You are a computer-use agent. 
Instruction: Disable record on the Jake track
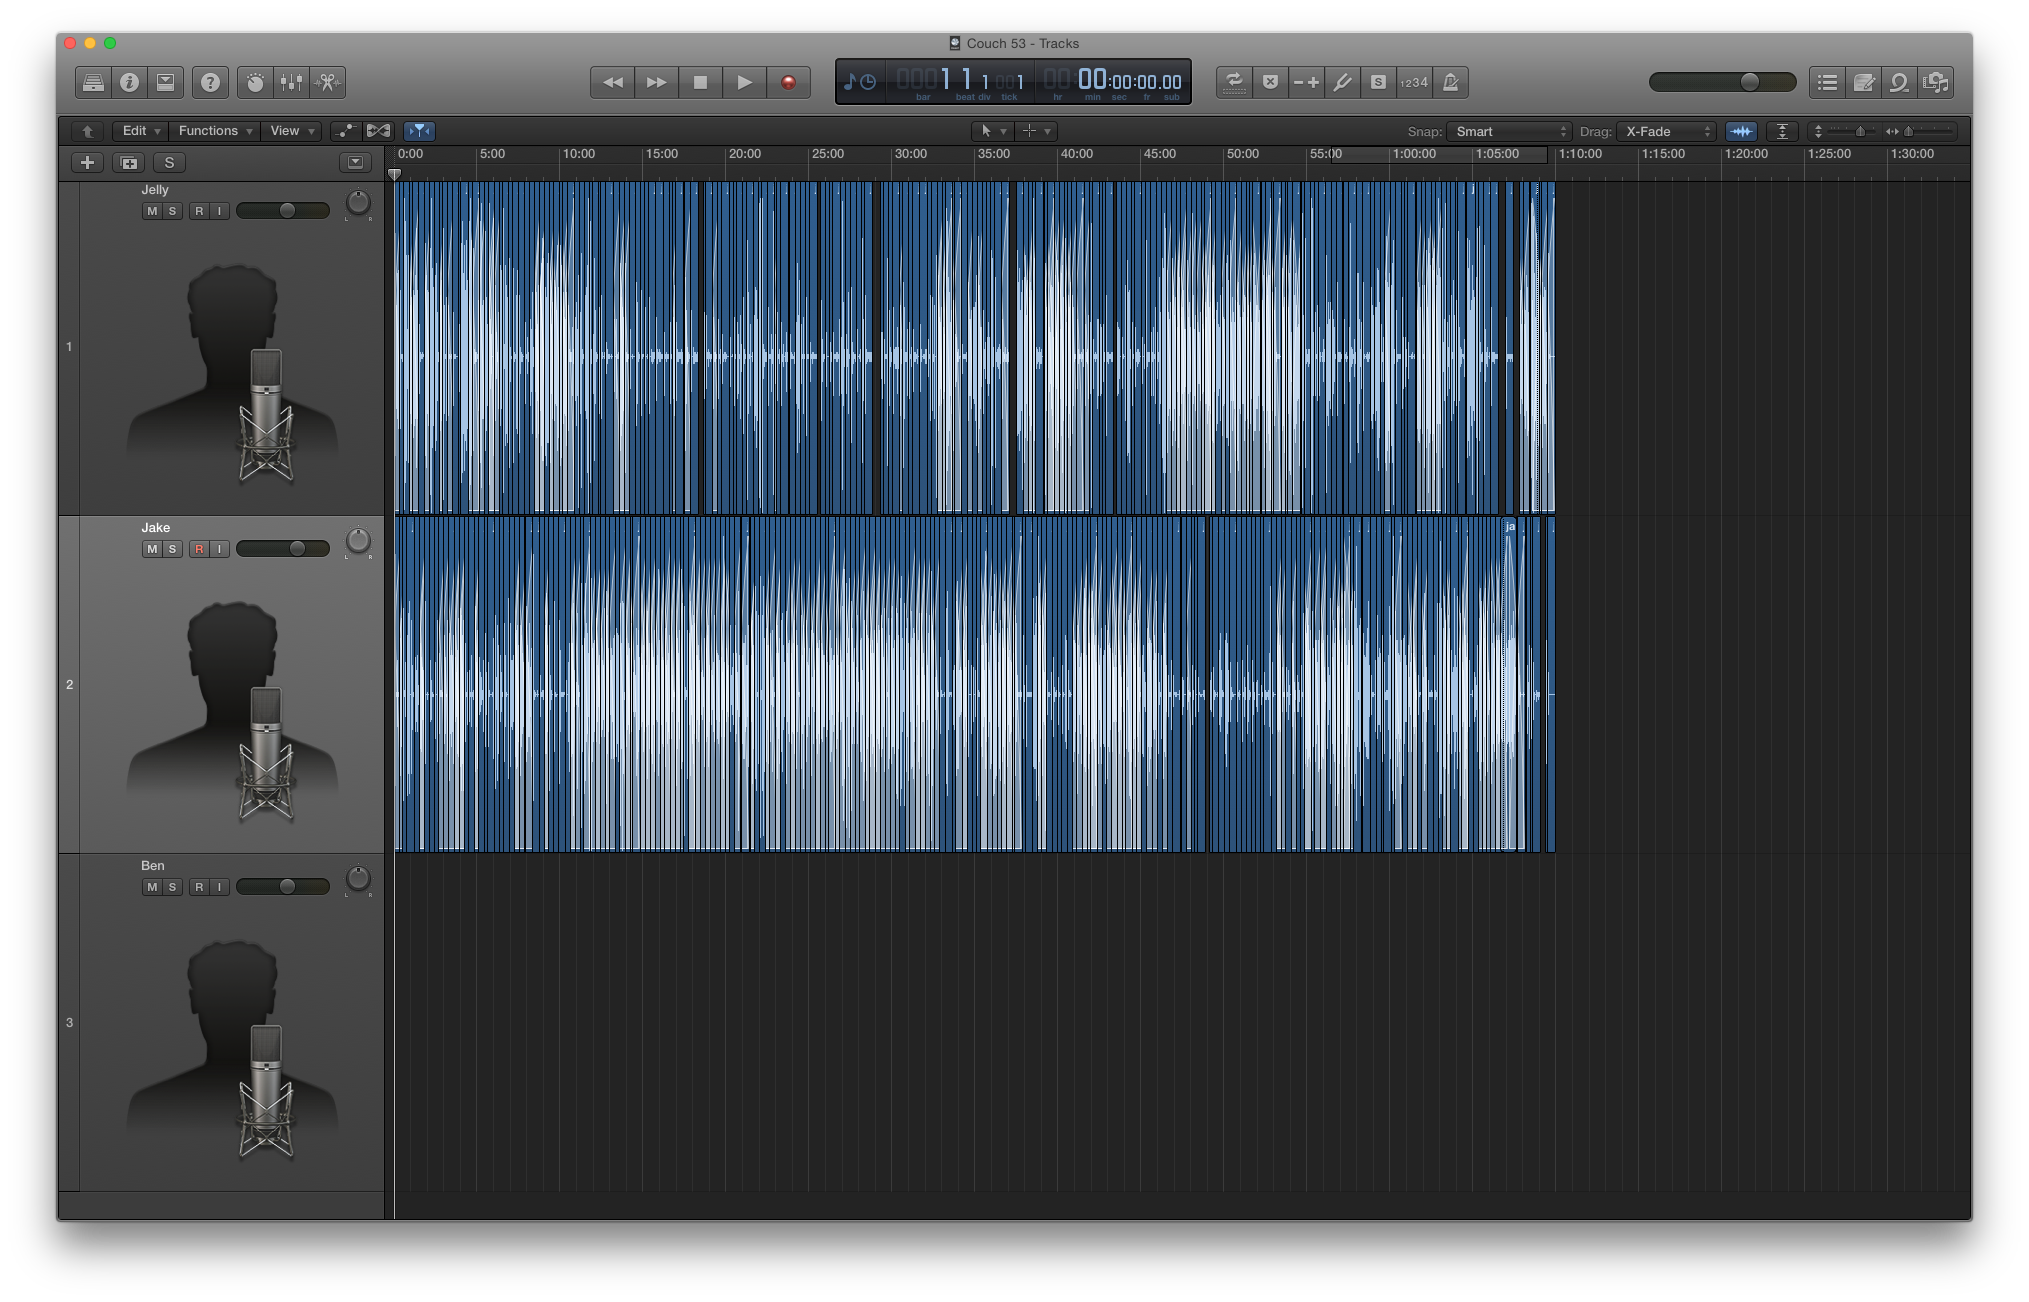199,549
